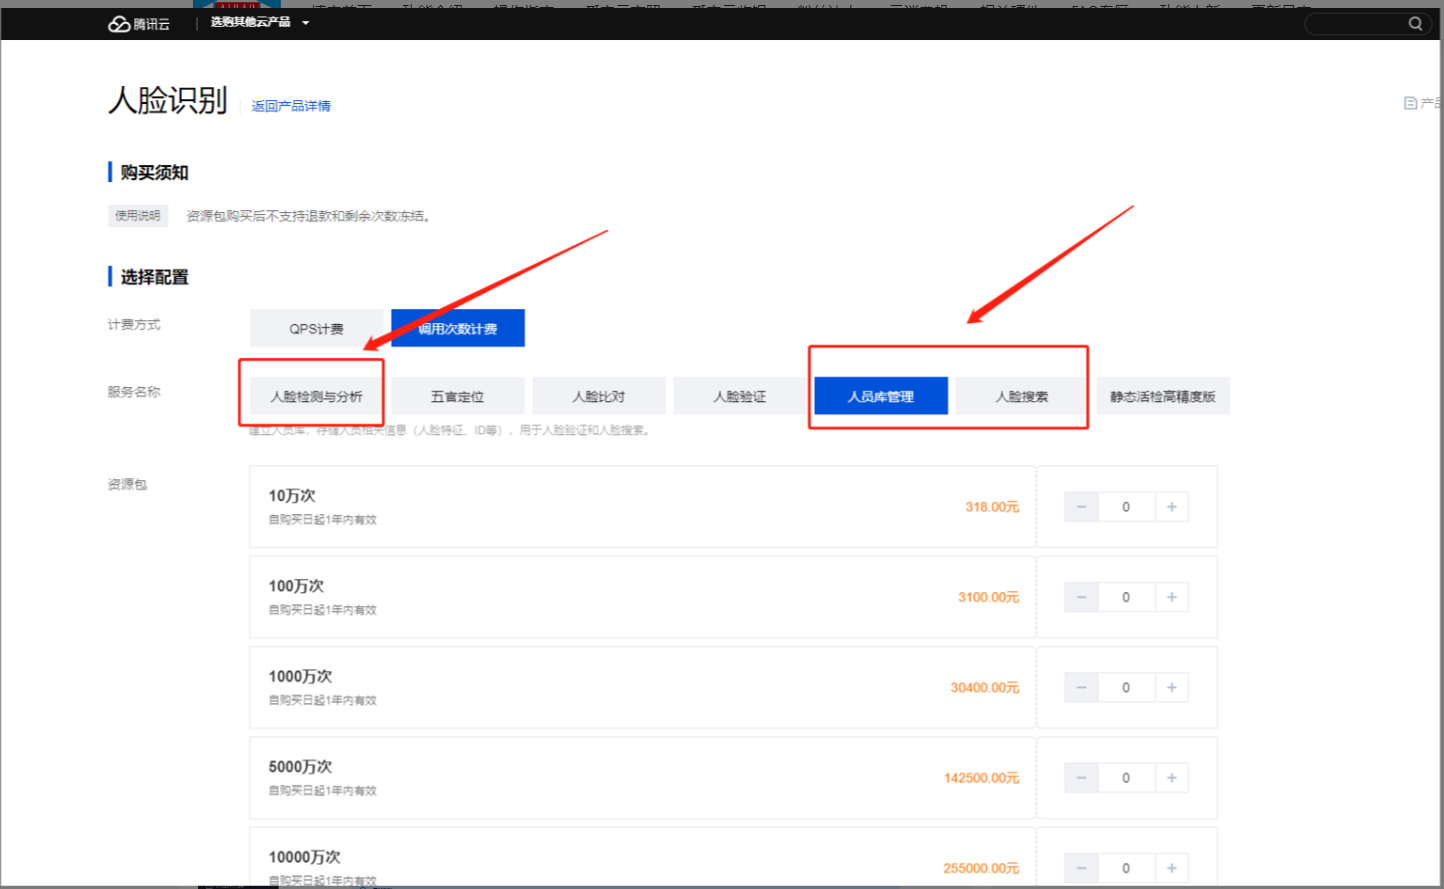Decrease quantity of 100万次 package
Viewport: 1444px width, 889px height.
click(x=1081, y=597)
